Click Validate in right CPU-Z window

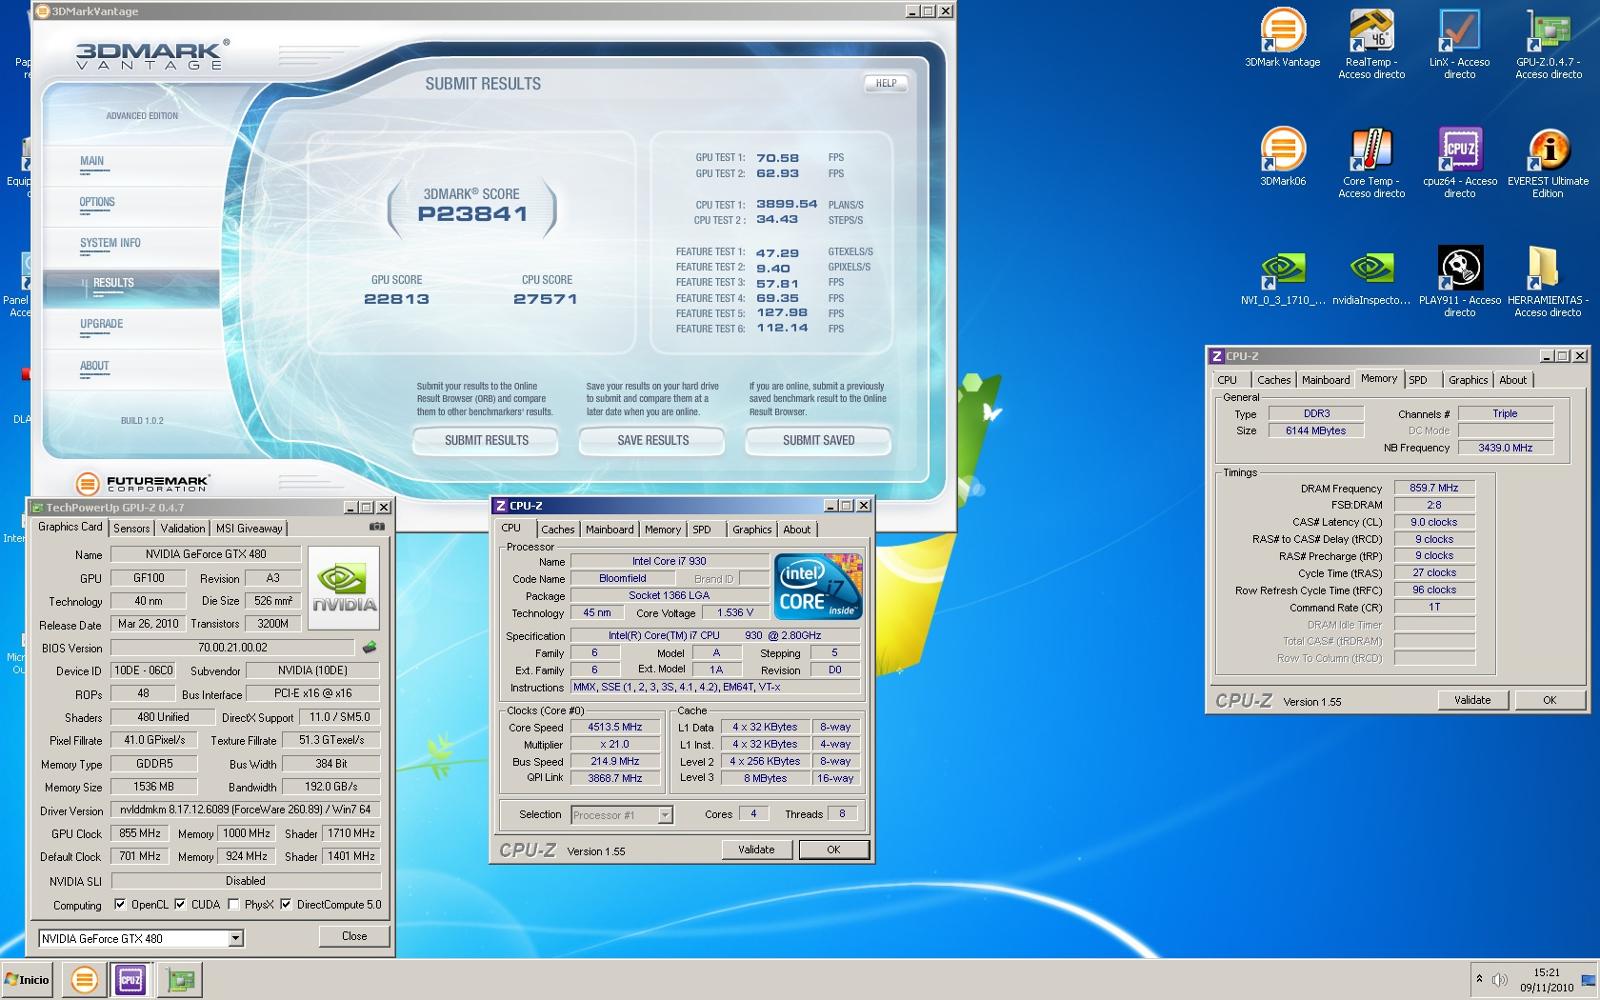pos(1472,700)
